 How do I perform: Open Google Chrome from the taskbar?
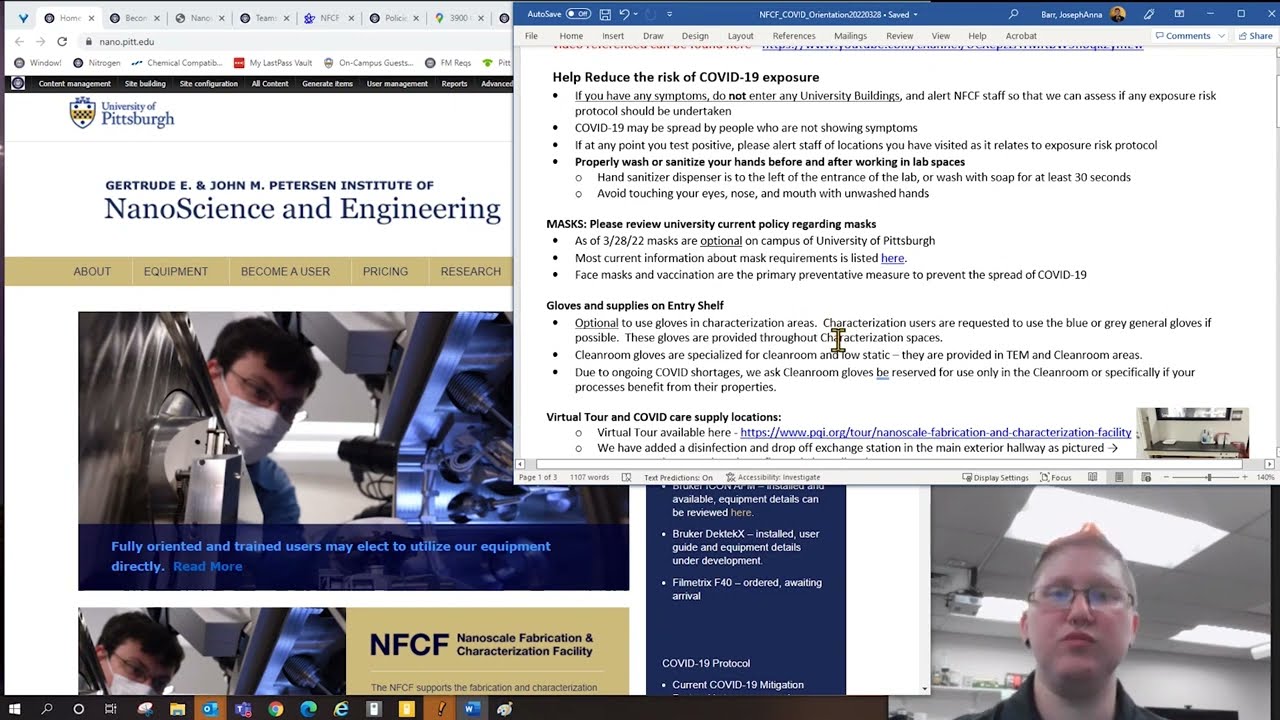[276, 709]
